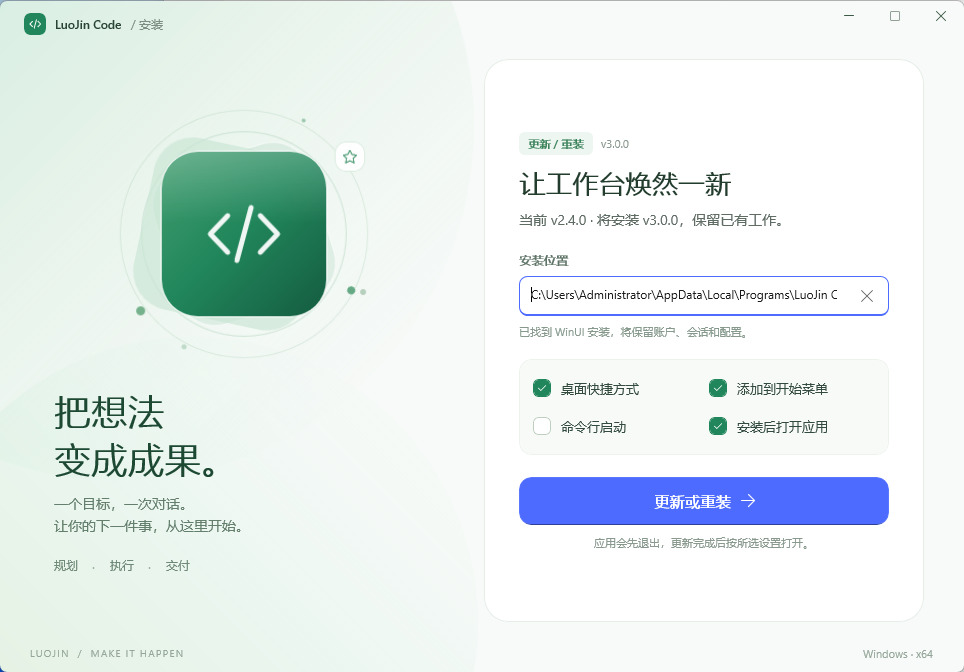This screenshot has height=672, width=964.
Task: Uncheck the 添加到开始菜单 checkbox
Action: pyautogui.click(x=718, y=389)
